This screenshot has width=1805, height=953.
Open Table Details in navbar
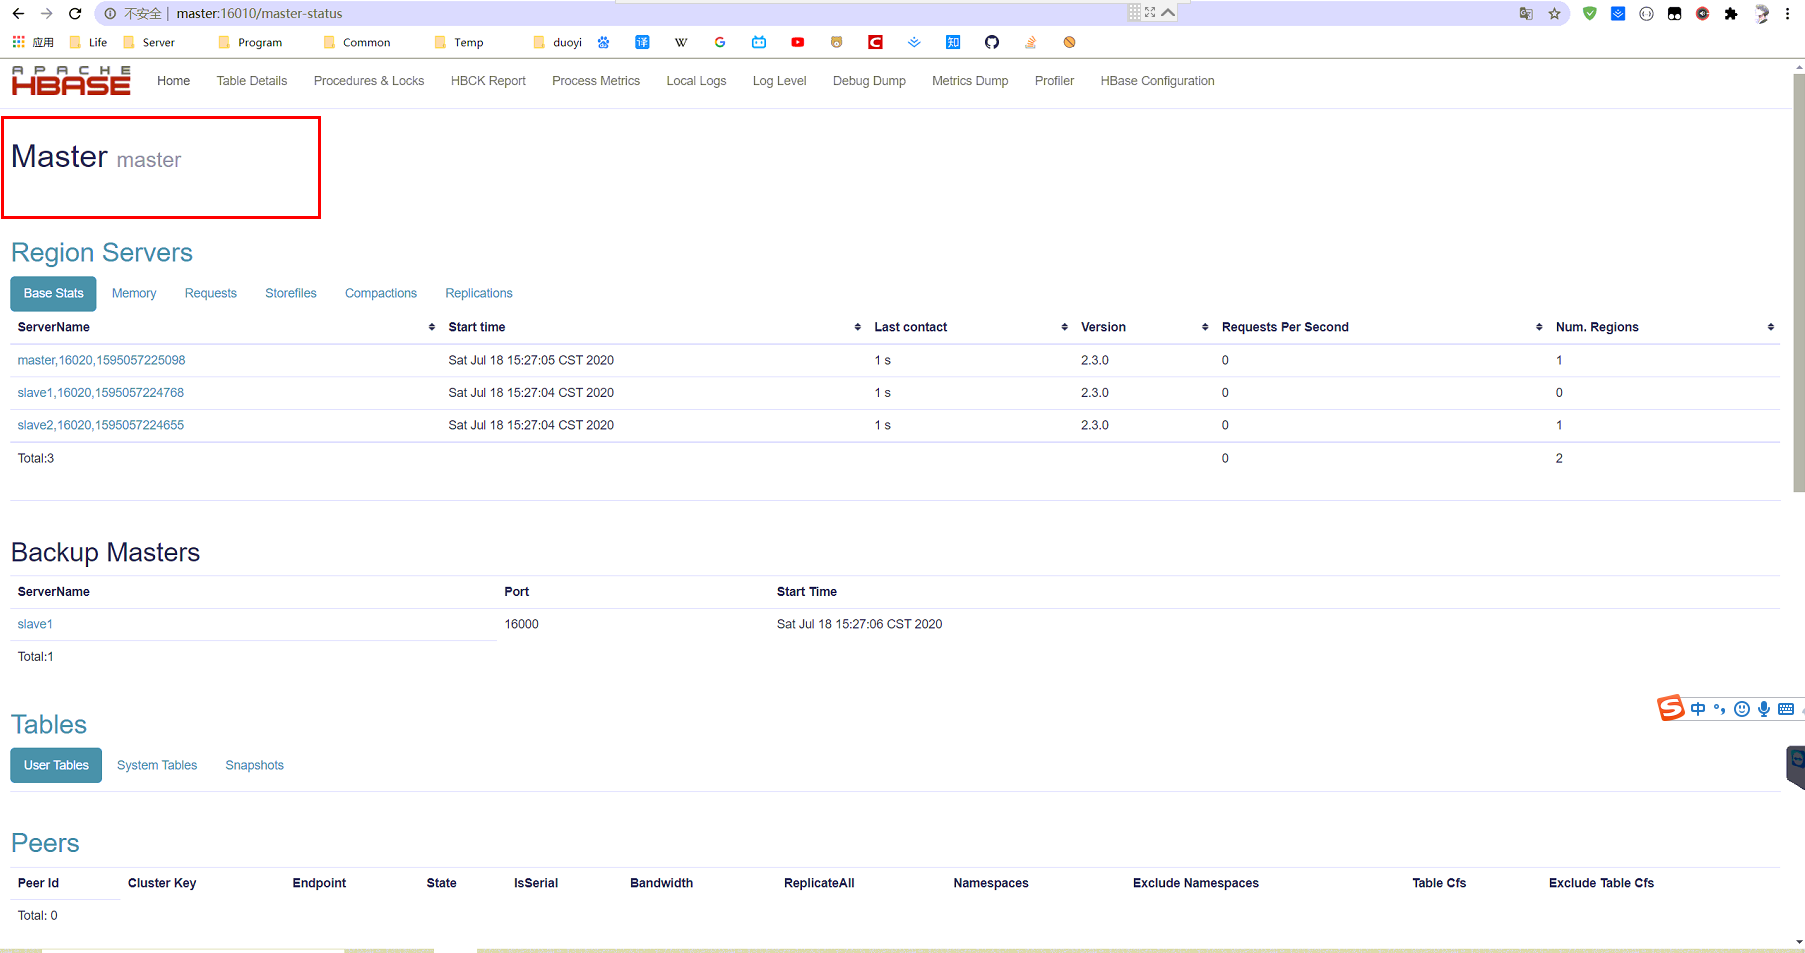point(252,81)
